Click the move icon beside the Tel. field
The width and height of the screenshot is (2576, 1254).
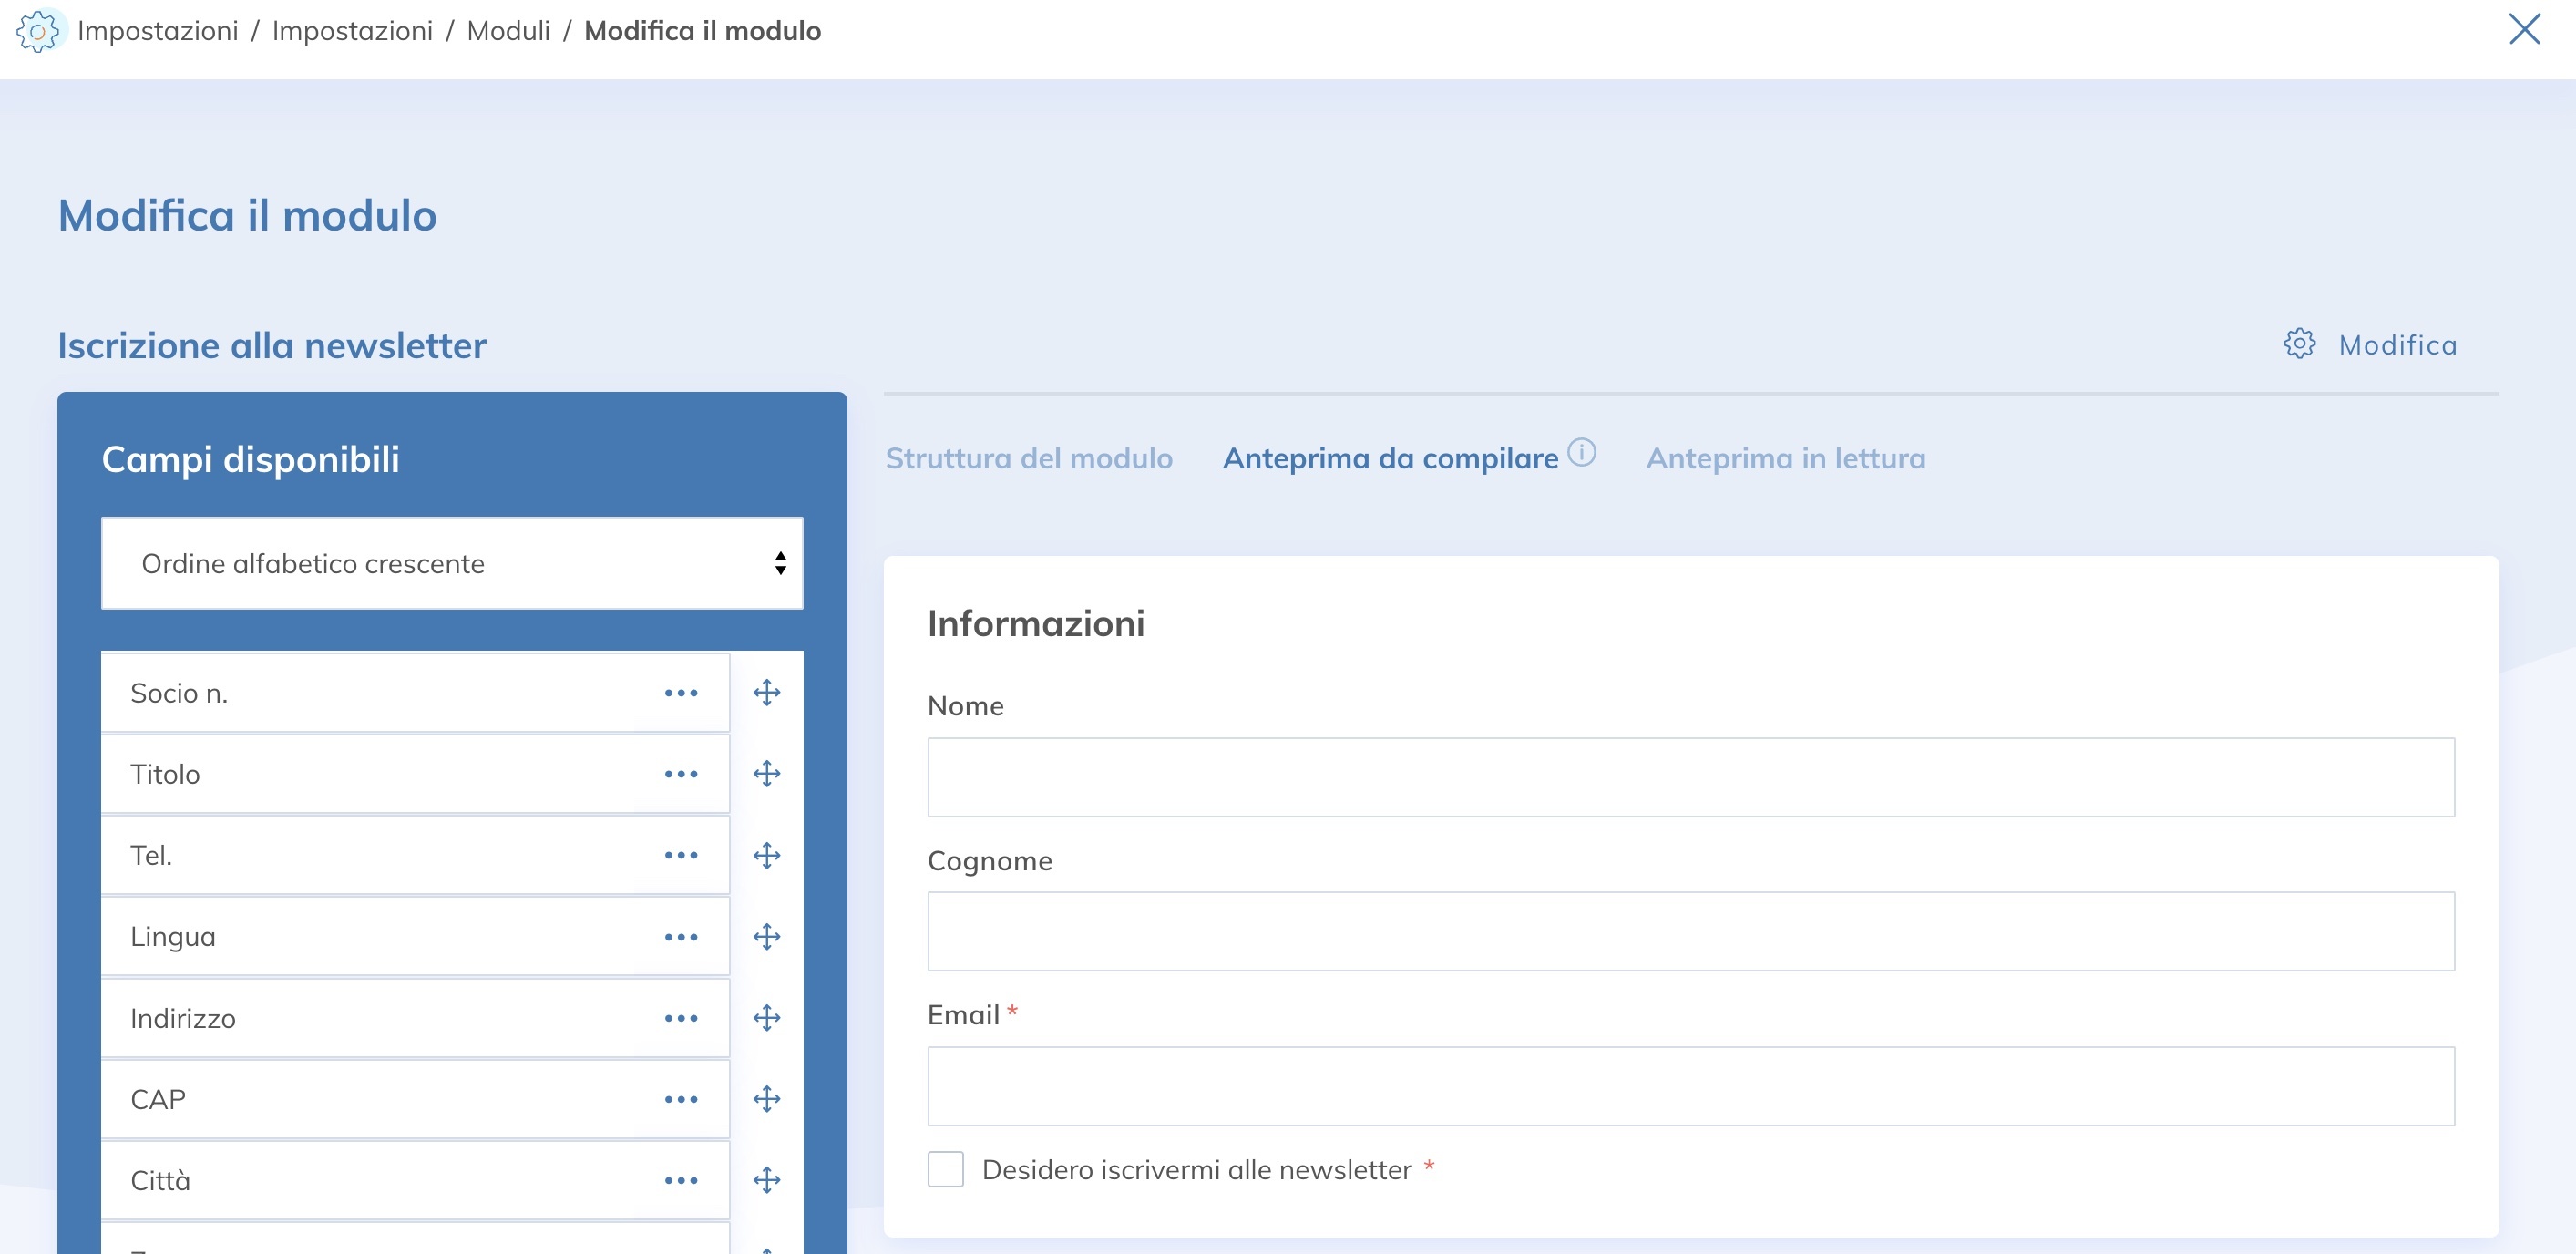766,855
